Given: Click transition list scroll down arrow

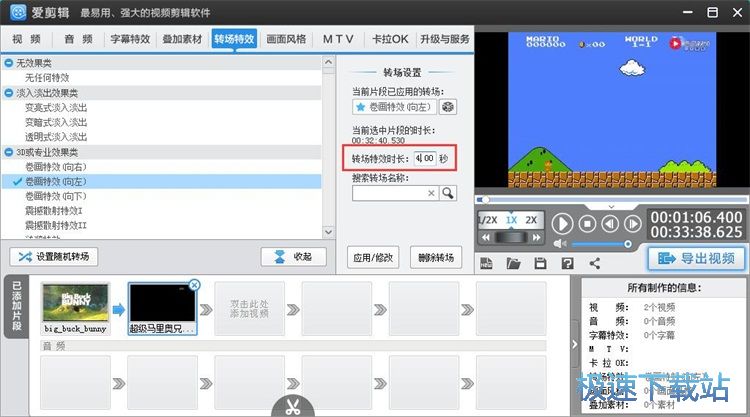Looking at the screenshot, I should tap(328, 232).
